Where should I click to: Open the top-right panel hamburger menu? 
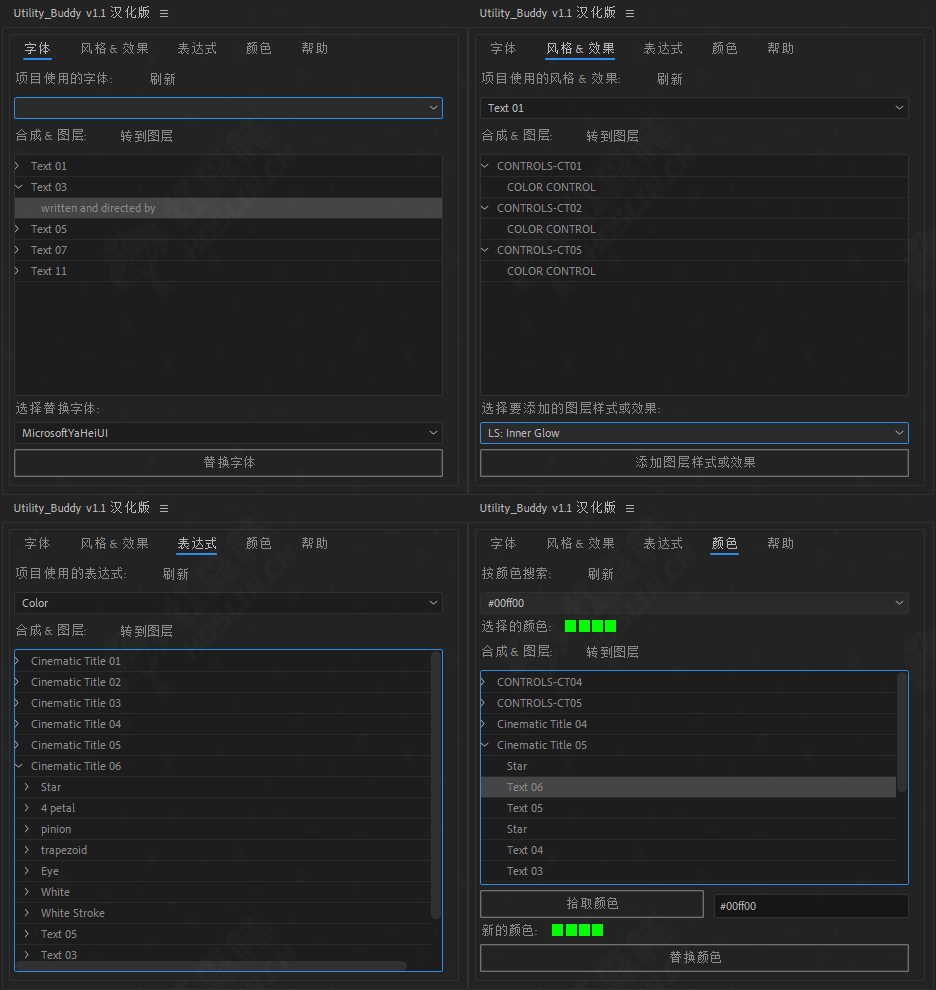630,13
